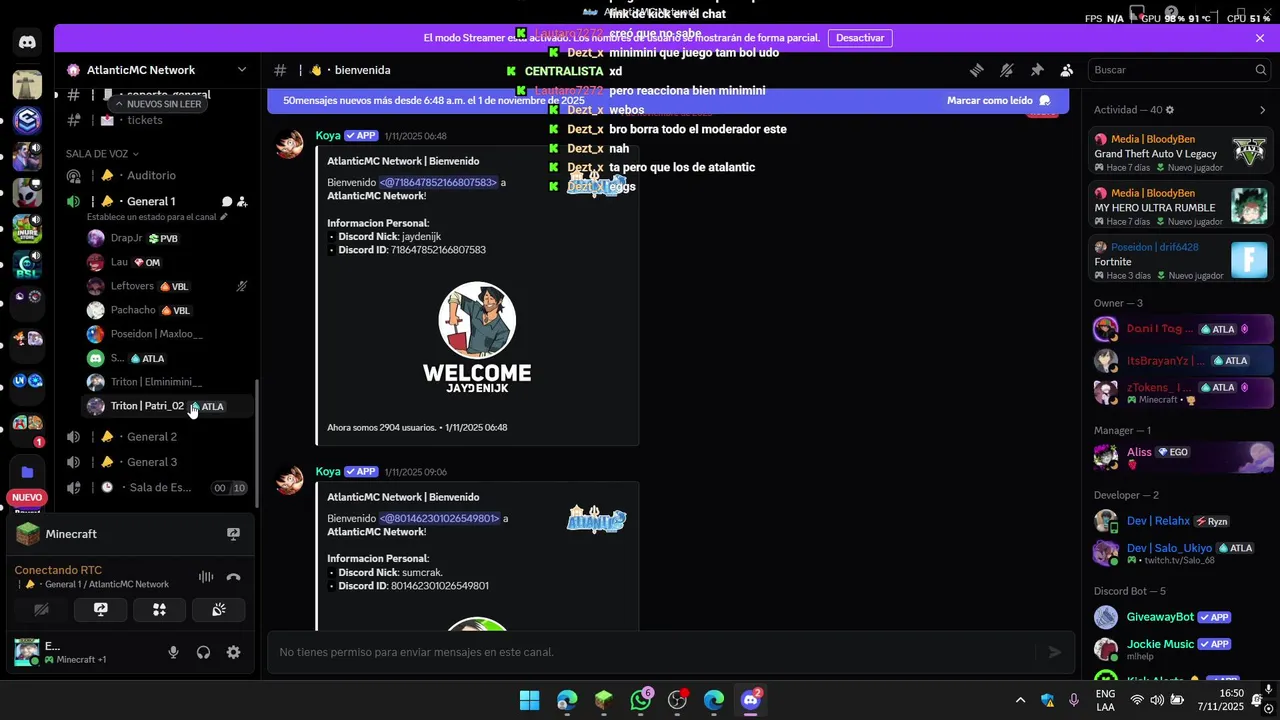Viewport: 1280px width, 720px height.
Task: Disconnect from voice with hang-up icon
Action: (x=233, y=577)
